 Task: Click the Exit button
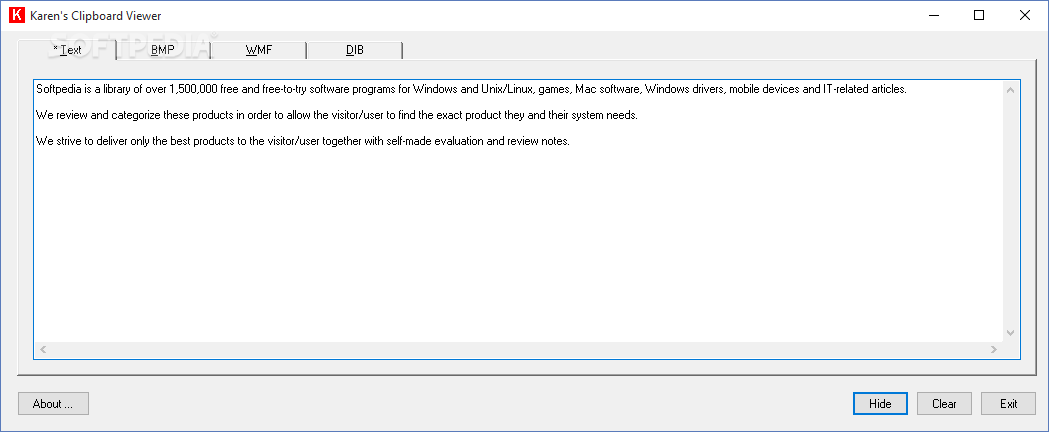[1008, 403]
